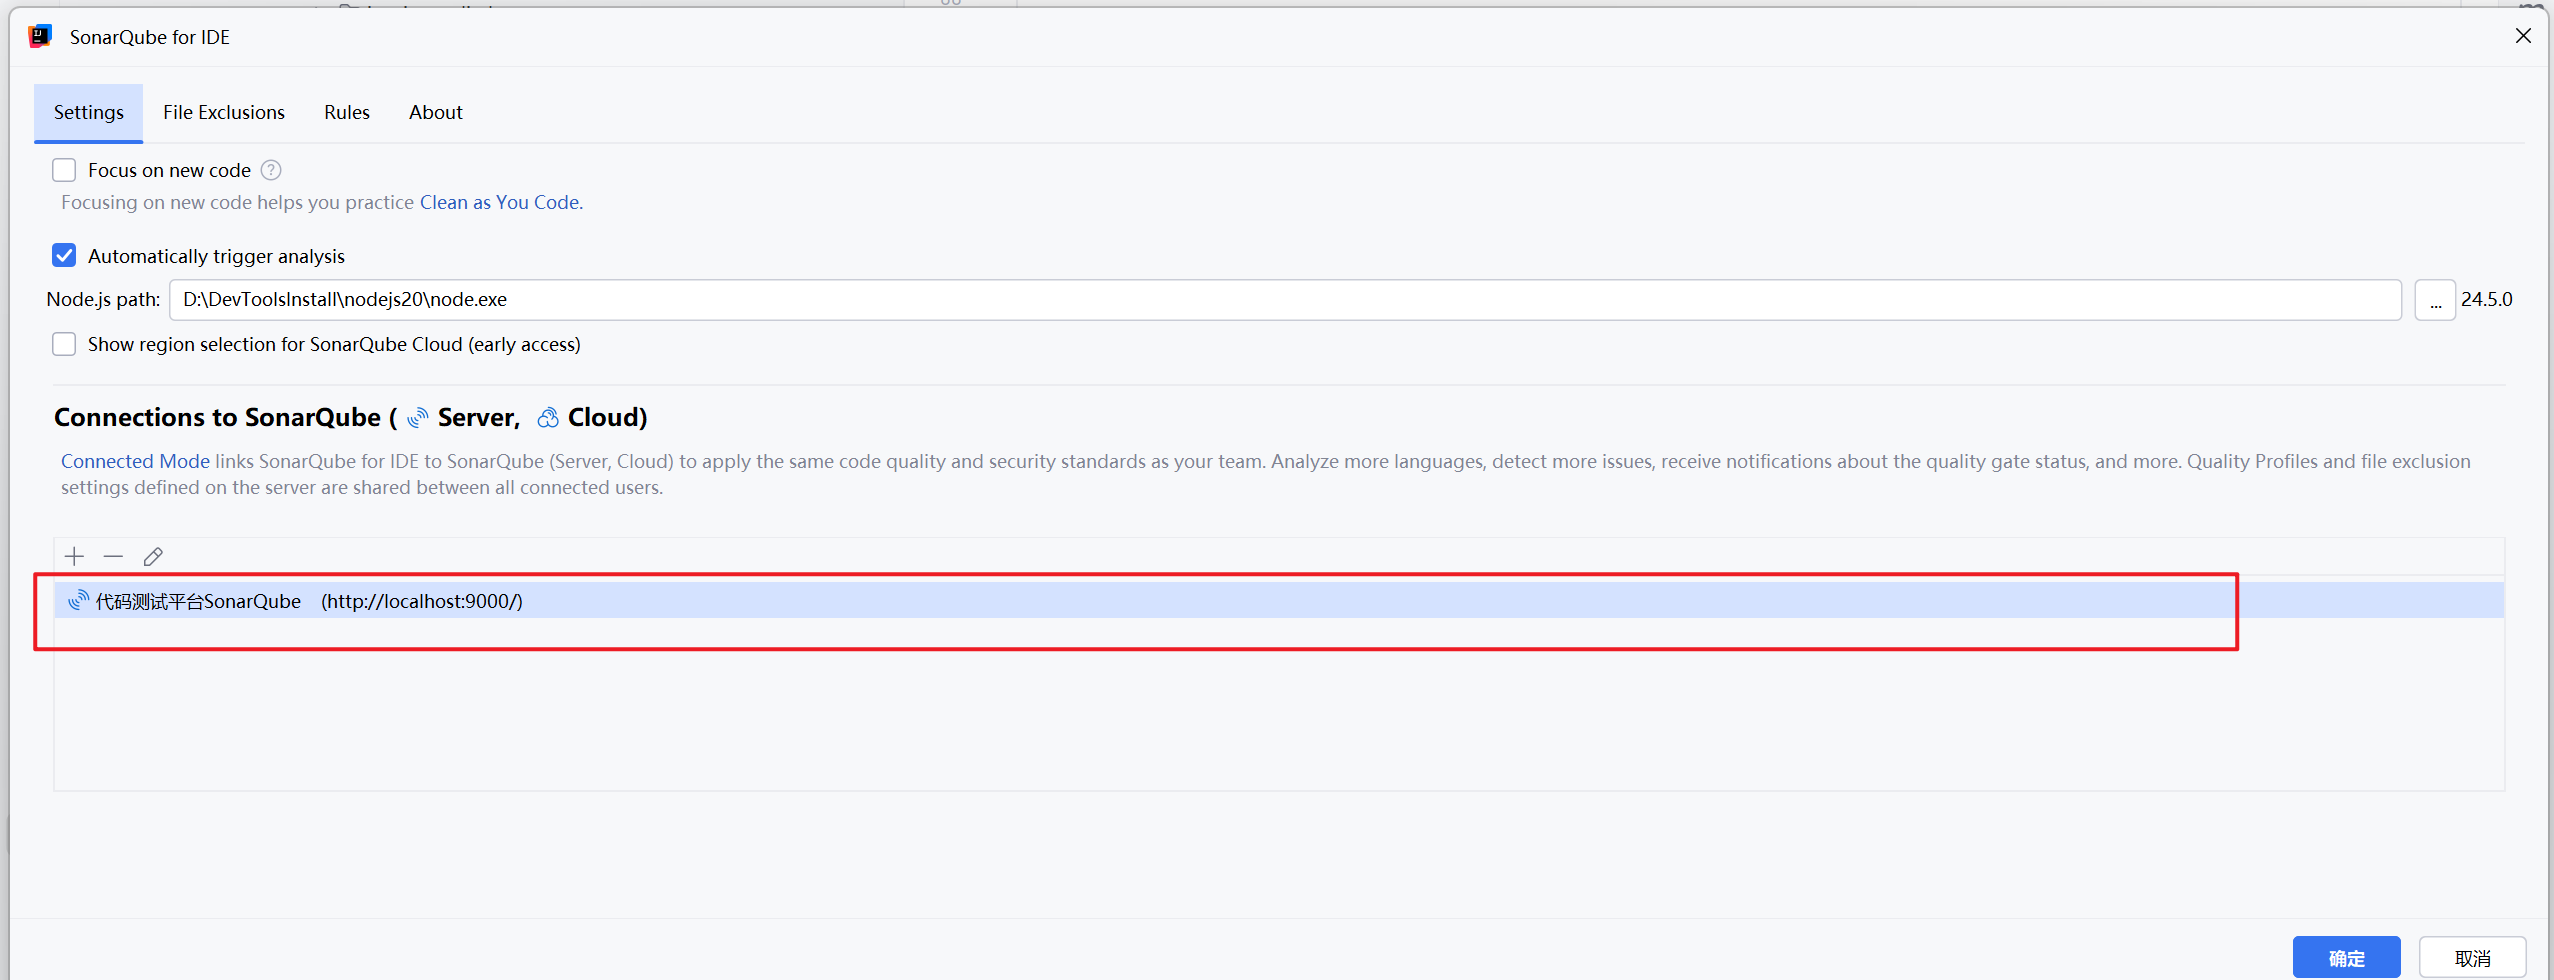Open Clean as You Code link
The height and width of the screenshot is (980, 2554).
[499, 202]
